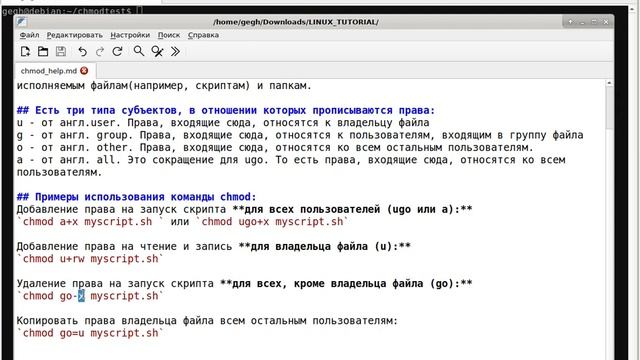
Task: Open the Настройки menu
Action: (x=130, y=35)
